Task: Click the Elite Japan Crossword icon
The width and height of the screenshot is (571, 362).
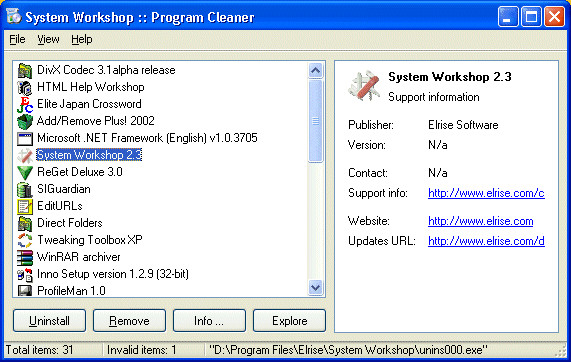Action: pyautogui.click(x=25, y=105)
